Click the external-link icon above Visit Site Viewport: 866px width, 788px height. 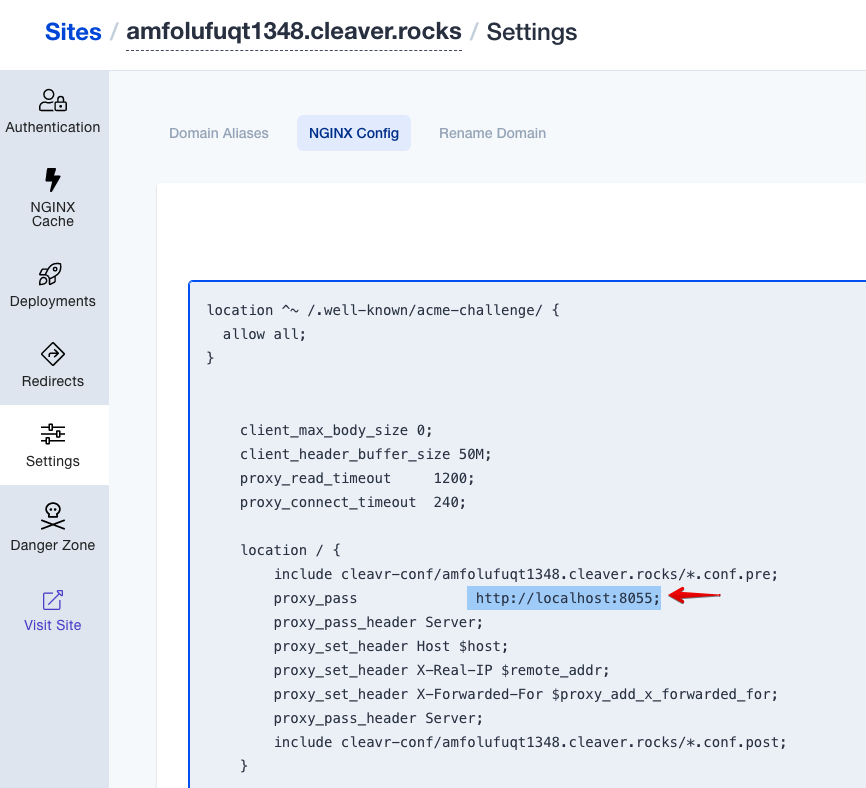(52, 599)
